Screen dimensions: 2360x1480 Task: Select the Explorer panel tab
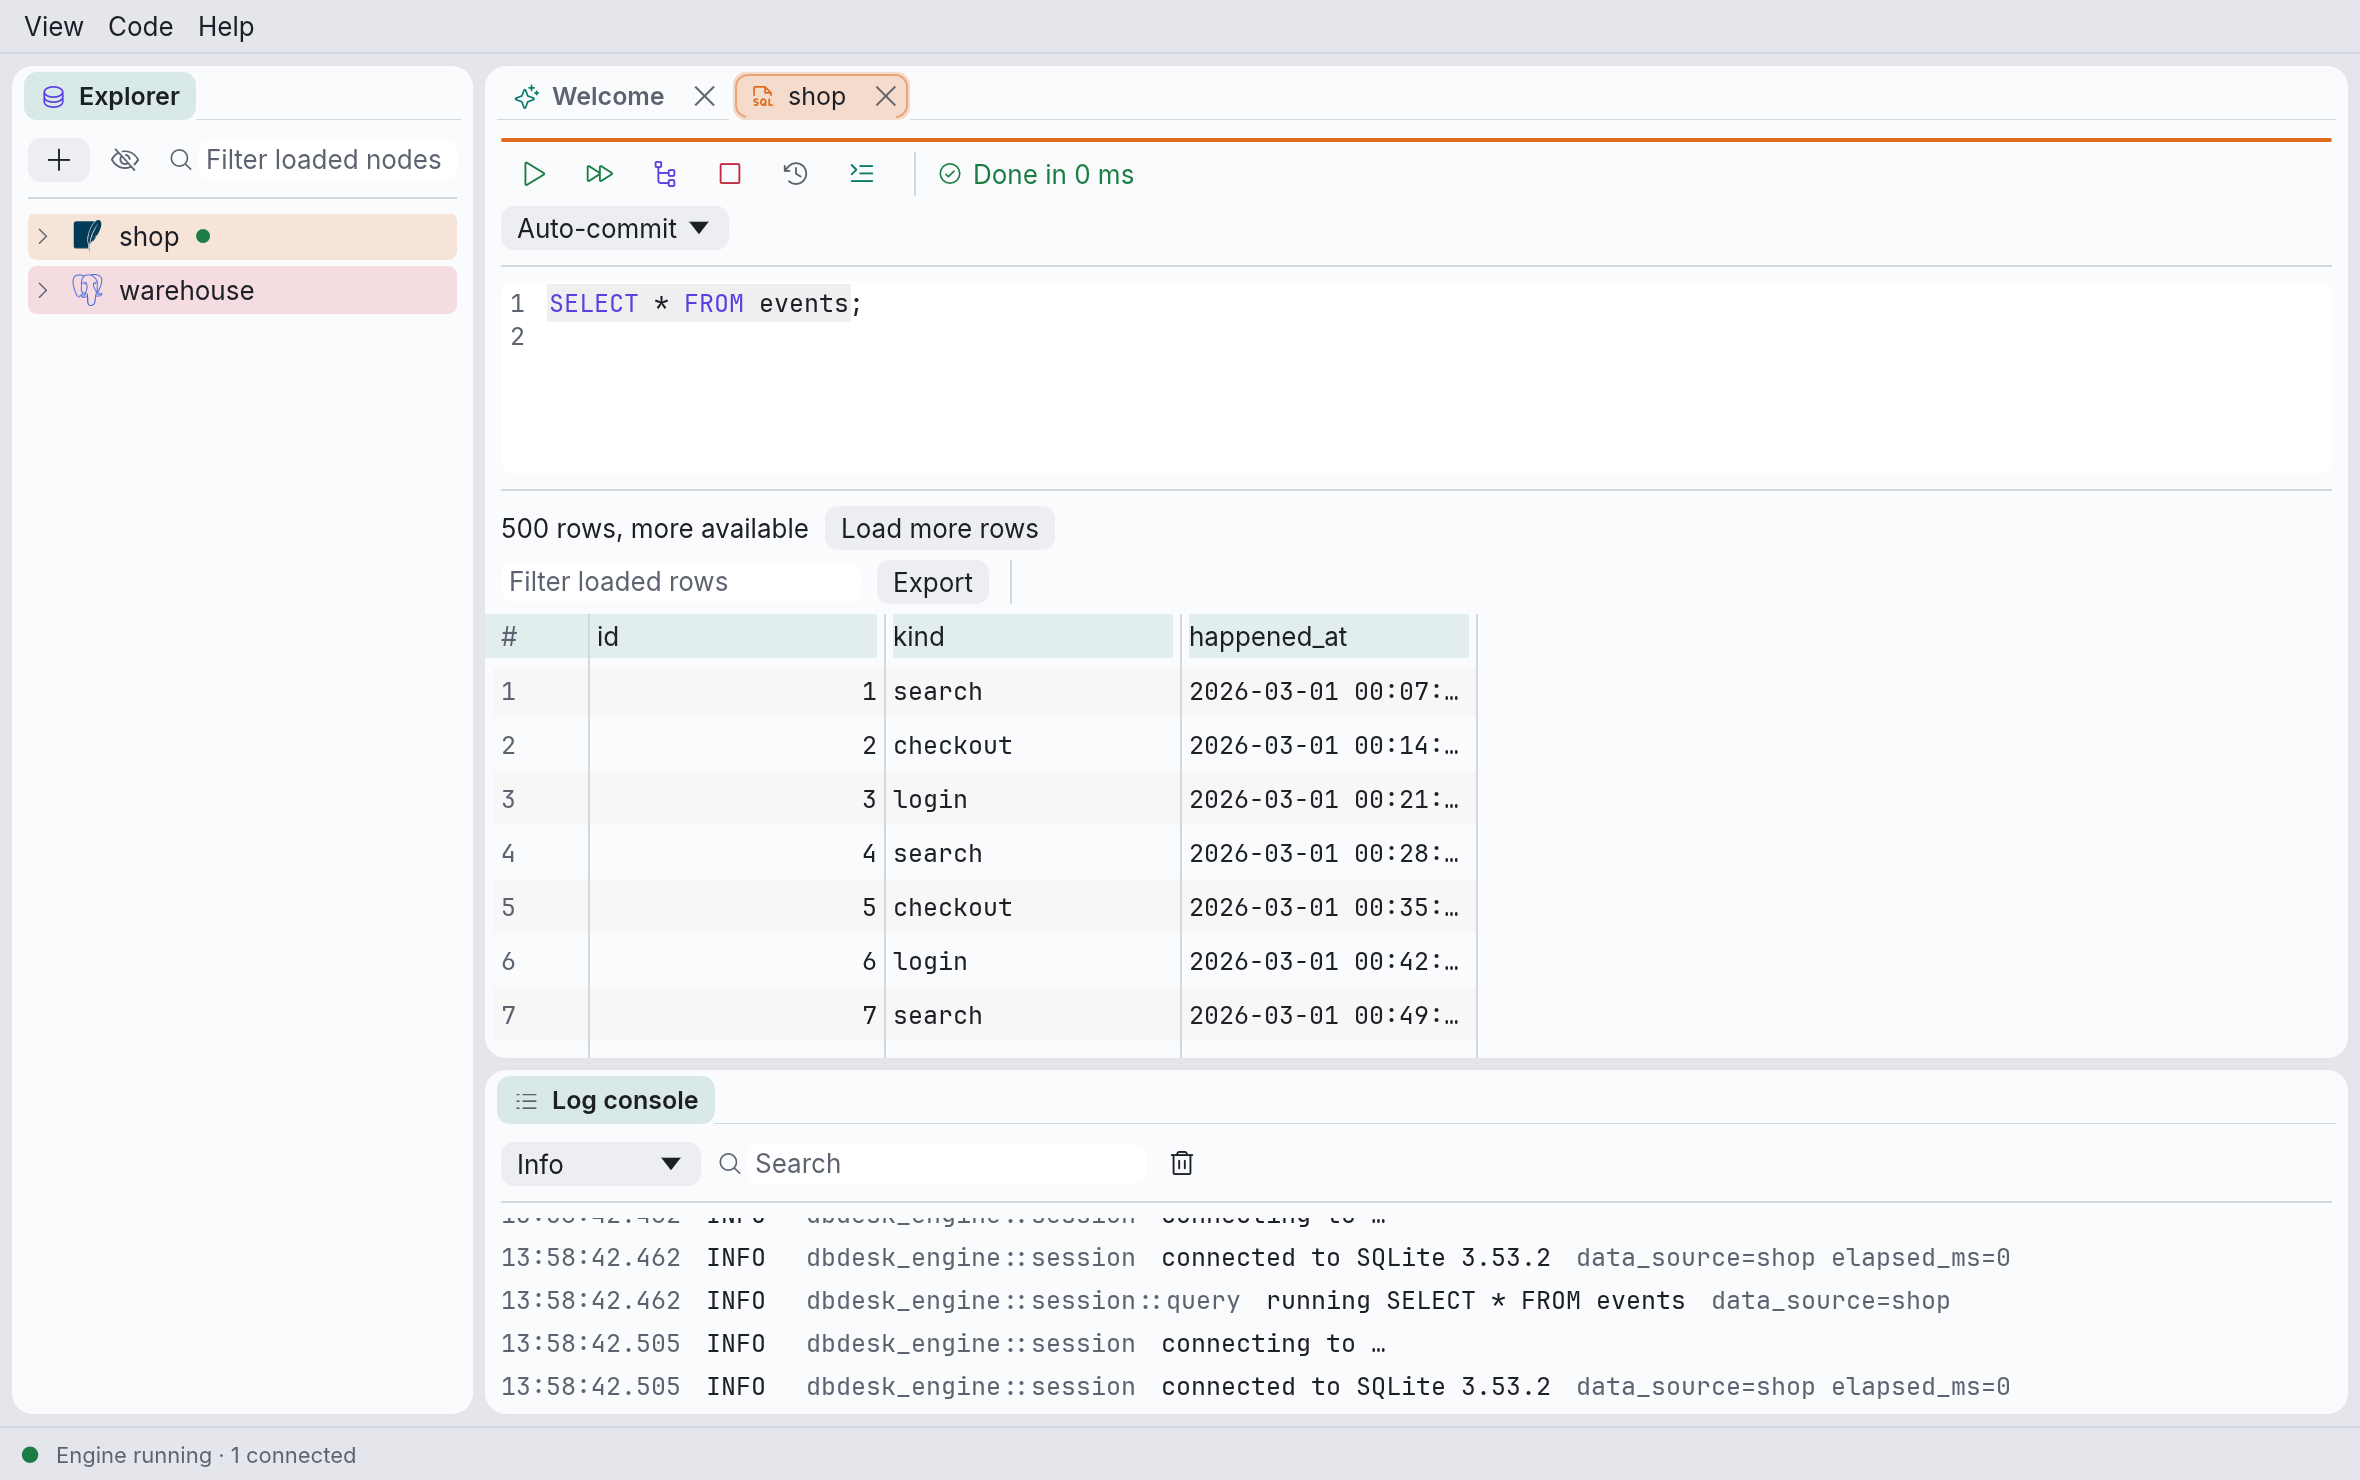point(110,96)
